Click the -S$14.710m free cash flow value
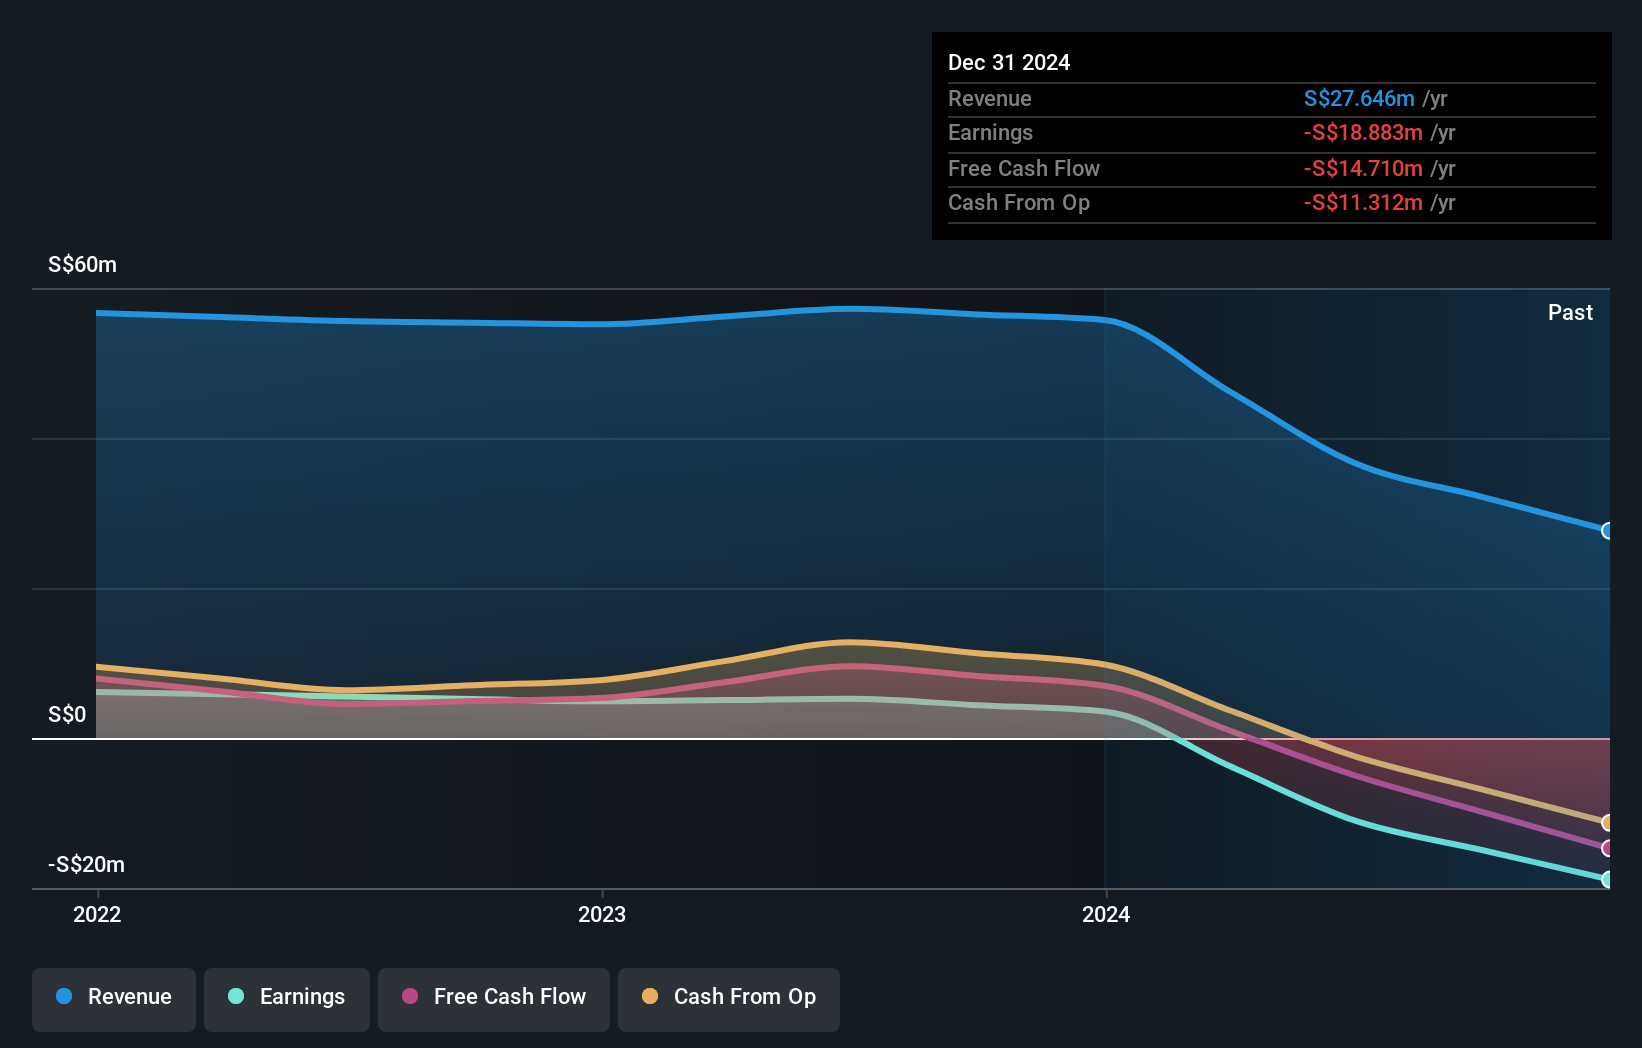The width and height of the screenshot is (1642, 1048). click(x=1363, y=168)
